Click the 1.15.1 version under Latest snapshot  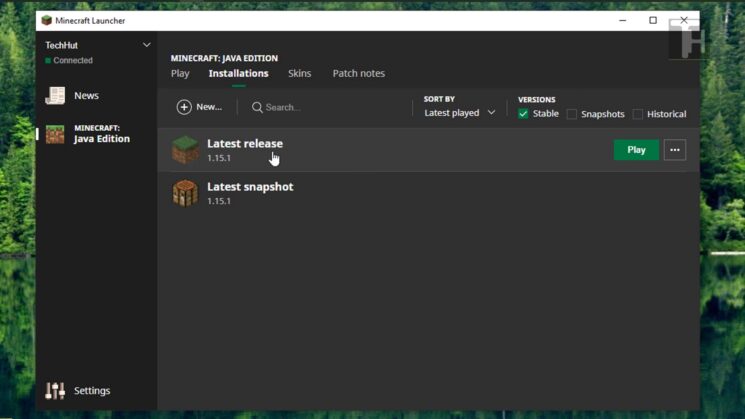coord(219,201)
